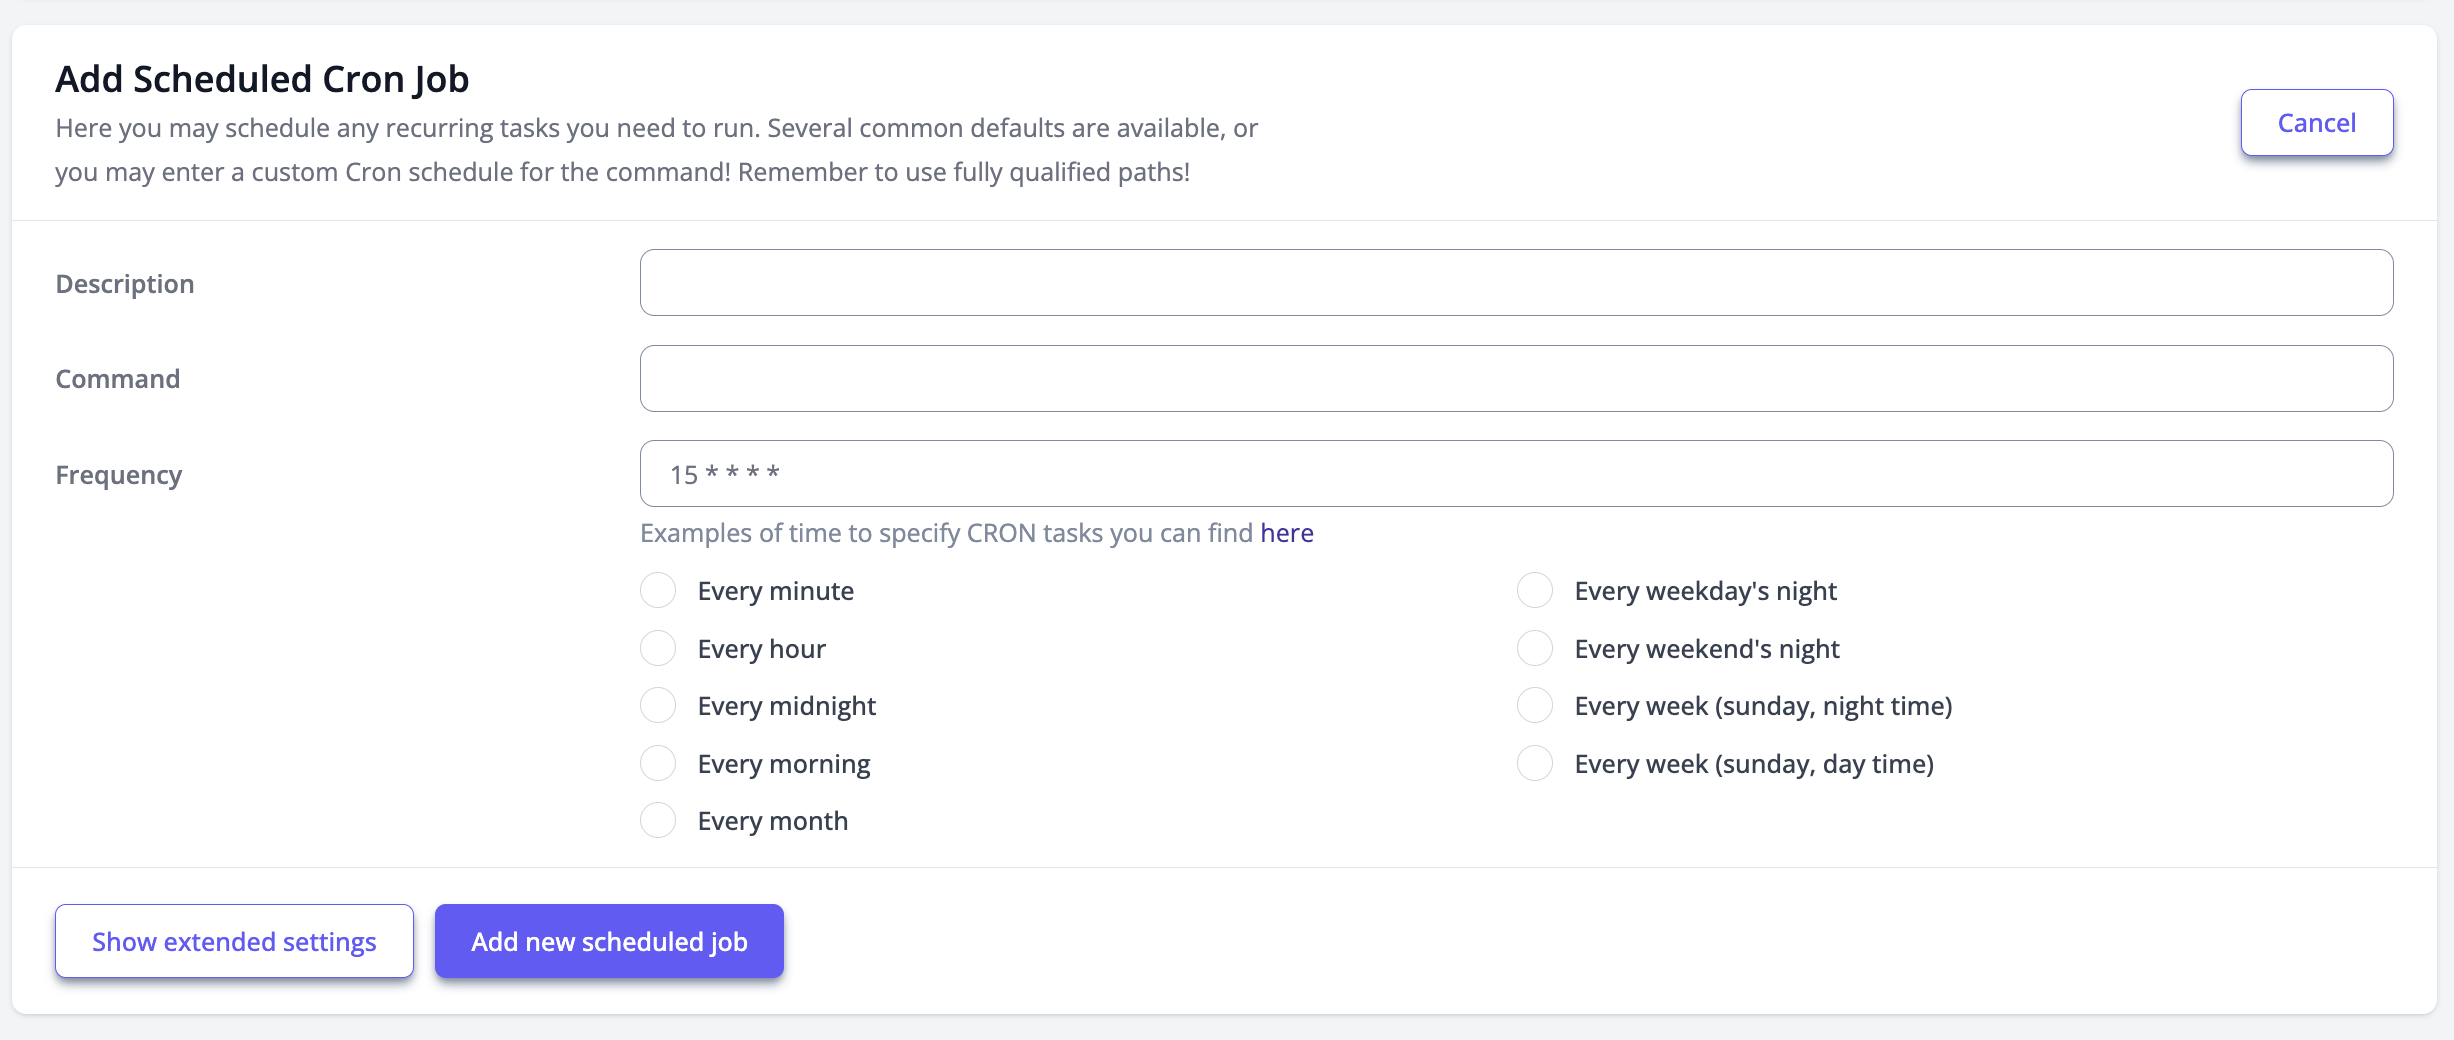The width and height of the screenshot is (2454, 1040).
Task: Select the Every month radio button
Action: click(x=658, y=821)
